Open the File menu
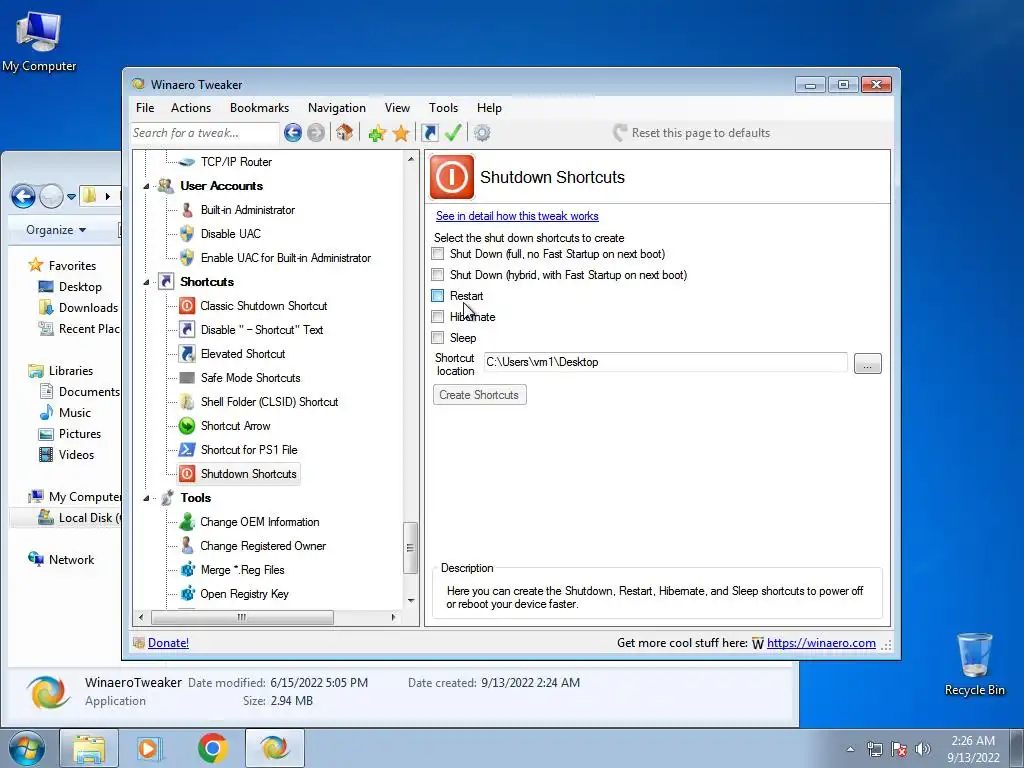1024x768 pixels. pos(145,108)
